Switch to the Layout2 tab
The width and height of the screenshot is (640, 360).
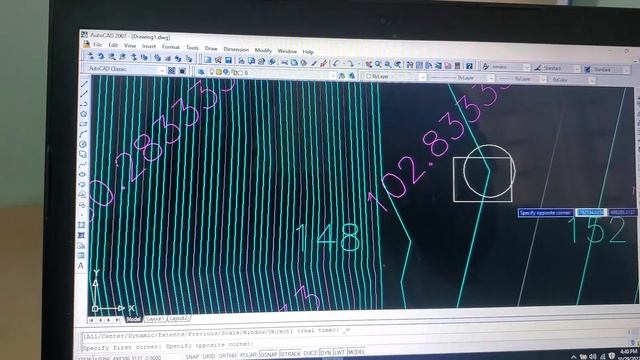pos(179,318)
